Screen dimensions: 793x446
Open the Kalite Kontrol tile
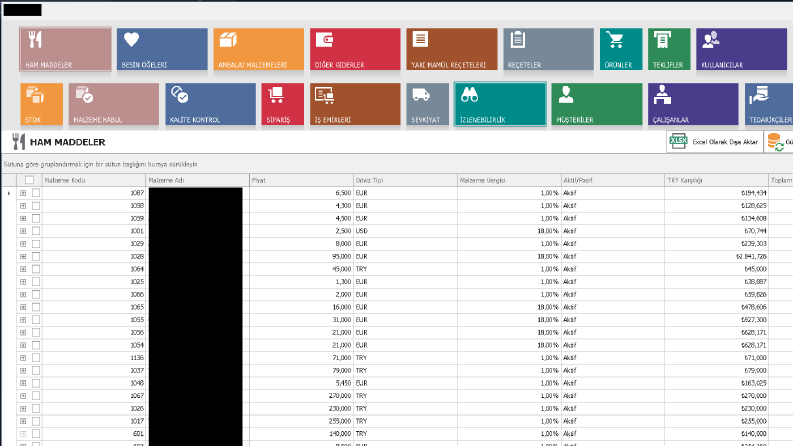pyautogui.click(x=210, y=104)
